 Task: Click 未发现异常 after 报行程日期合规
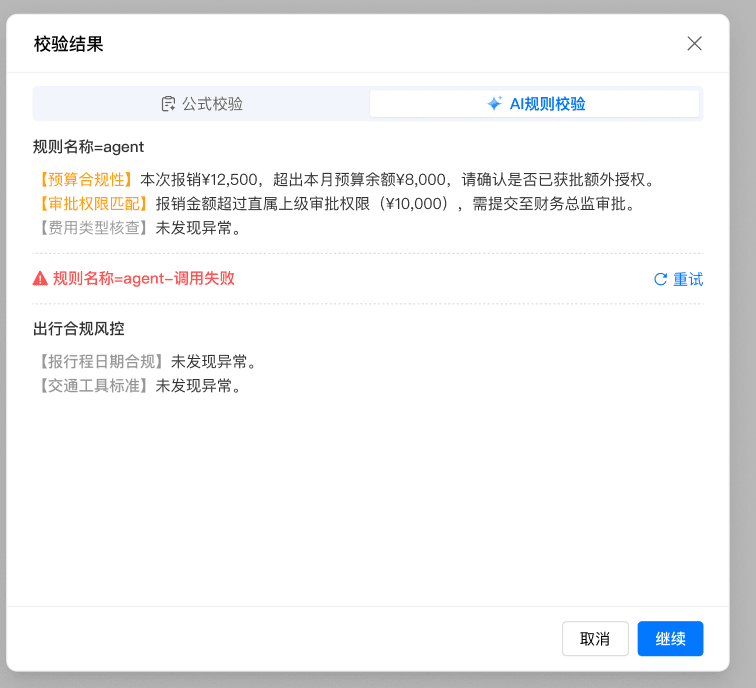214,361
